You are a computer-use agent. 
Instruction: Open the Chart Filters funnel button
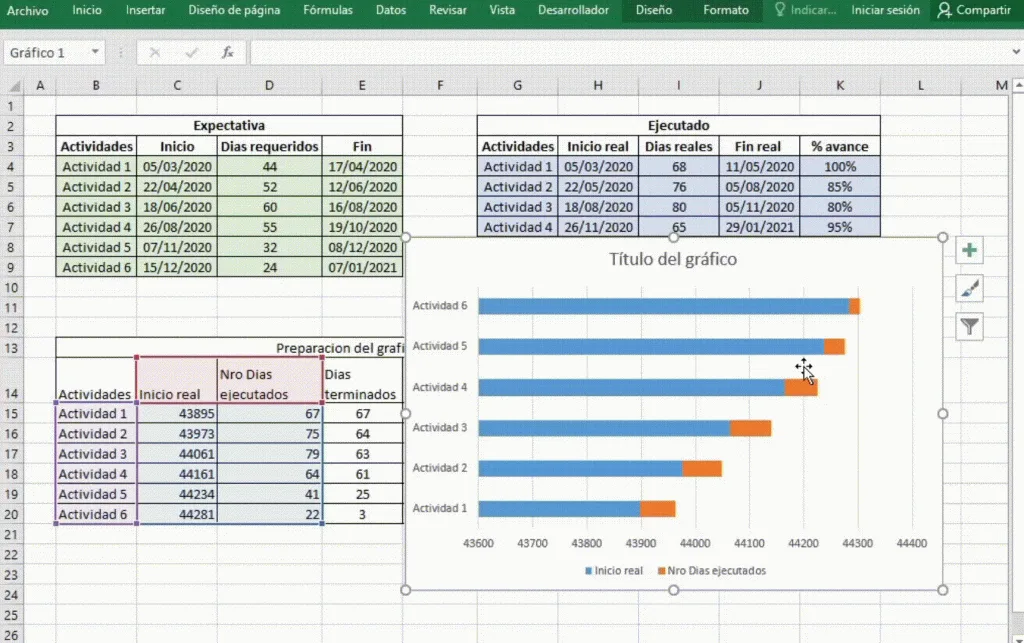click(969, 326)
